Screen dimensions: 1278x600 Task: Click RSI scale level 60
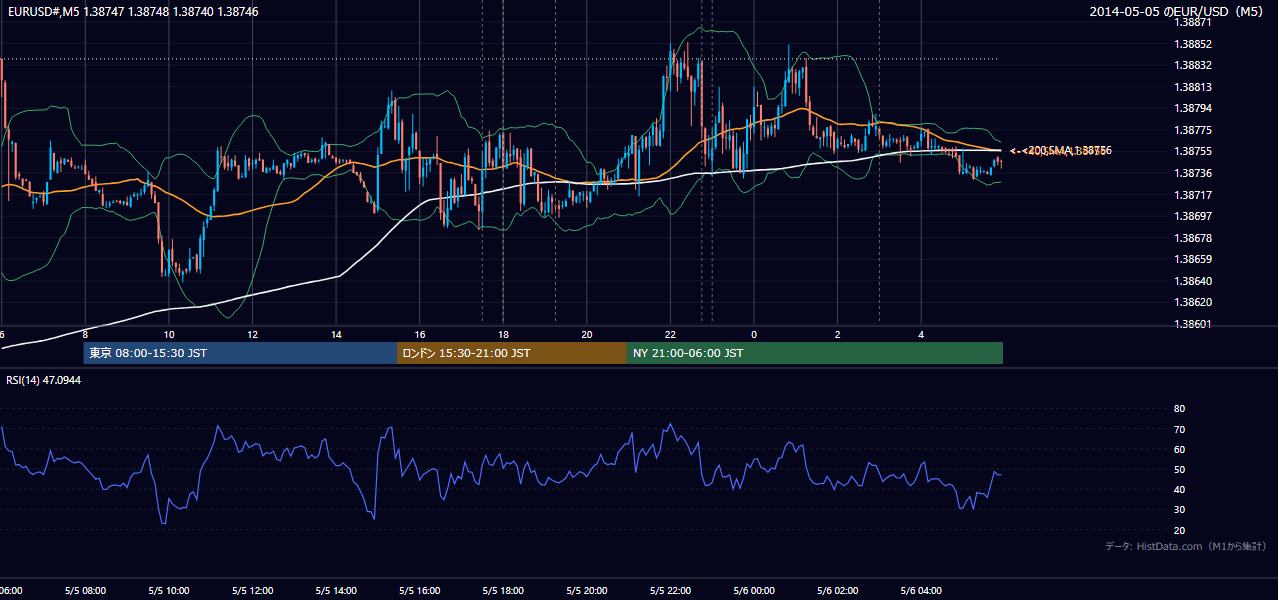tap(1179, 449)
